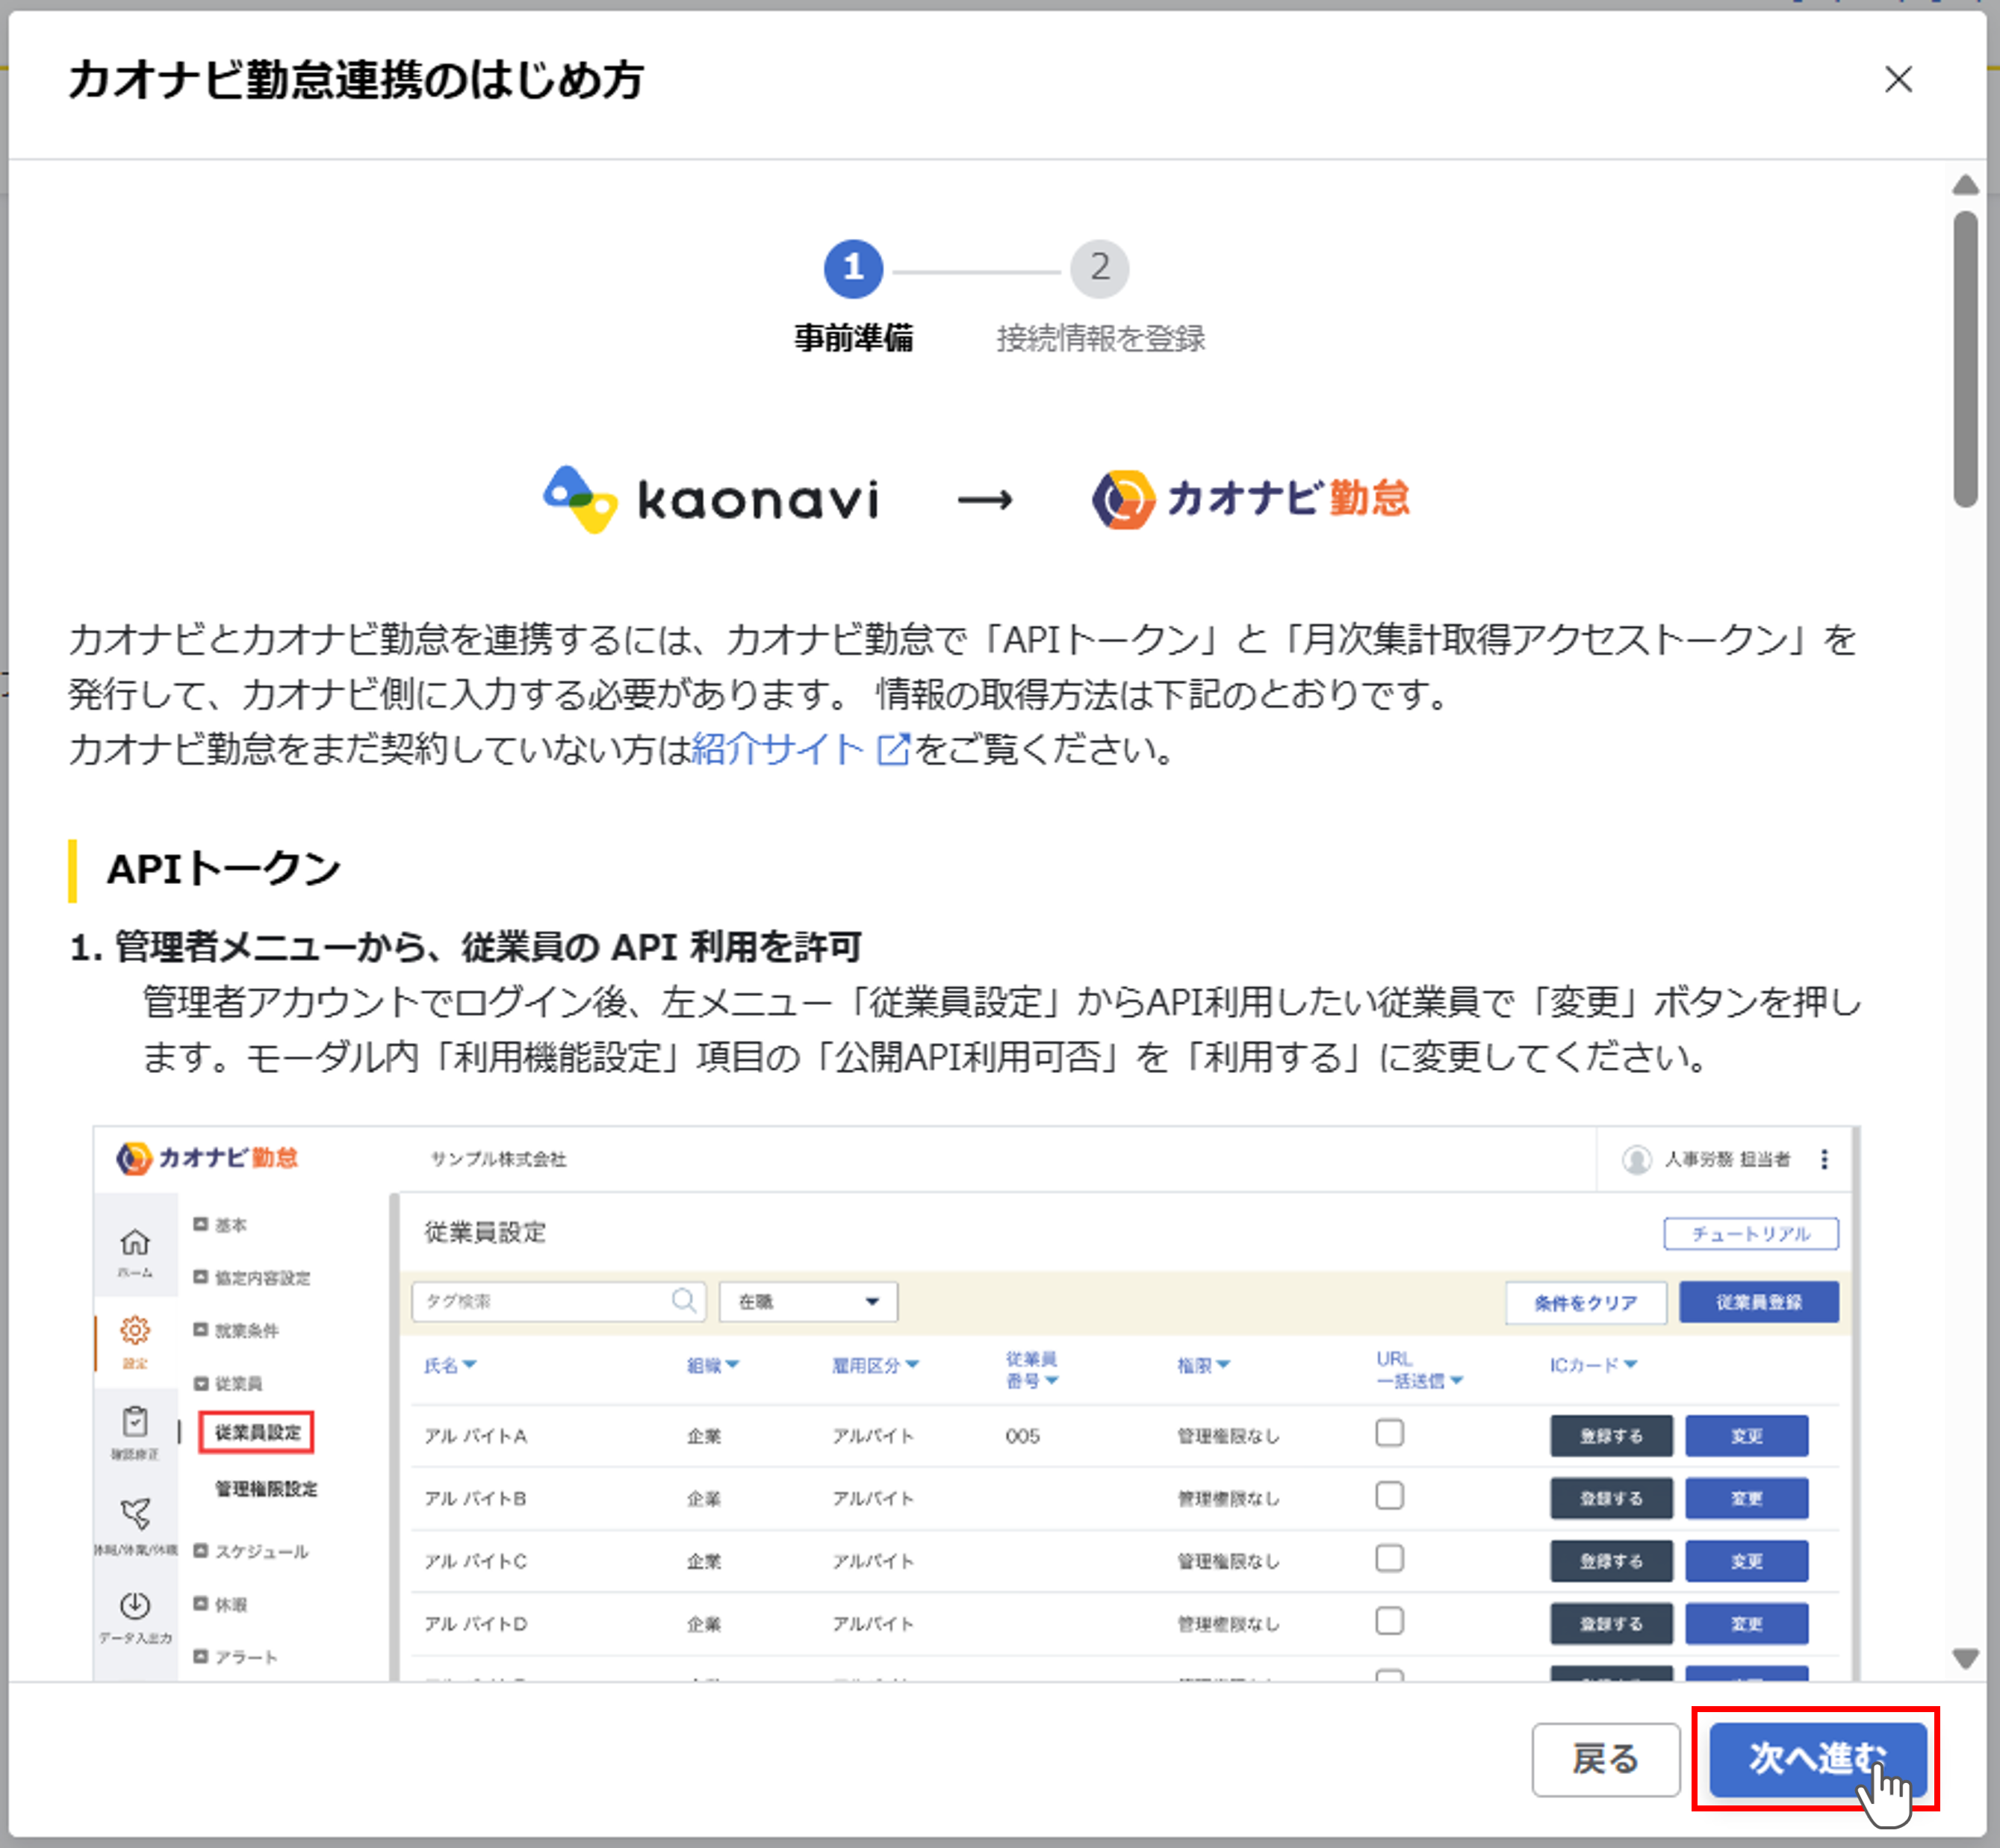Click the search magnifier in タグ検索 field

(x=684, y=1300)
